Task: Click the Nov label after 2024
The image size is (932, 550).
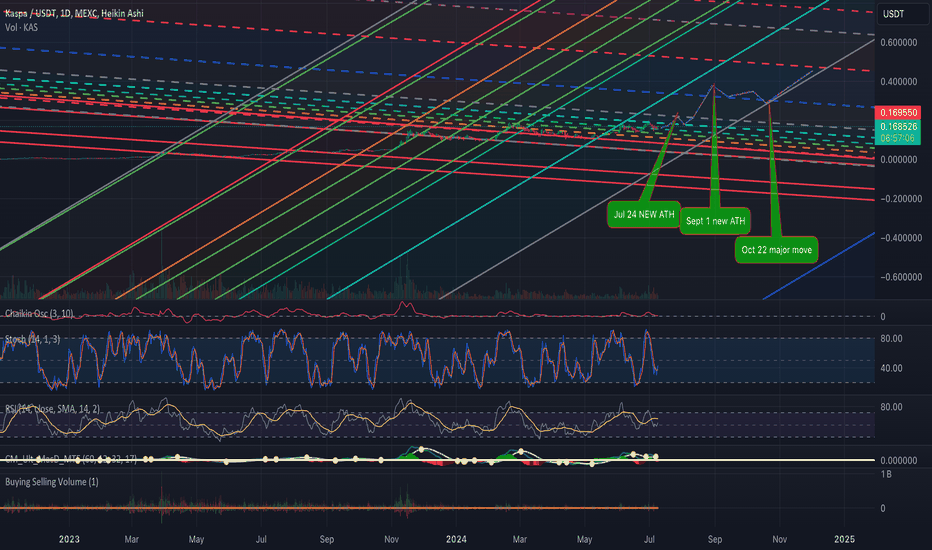Action: click(779, 539)
